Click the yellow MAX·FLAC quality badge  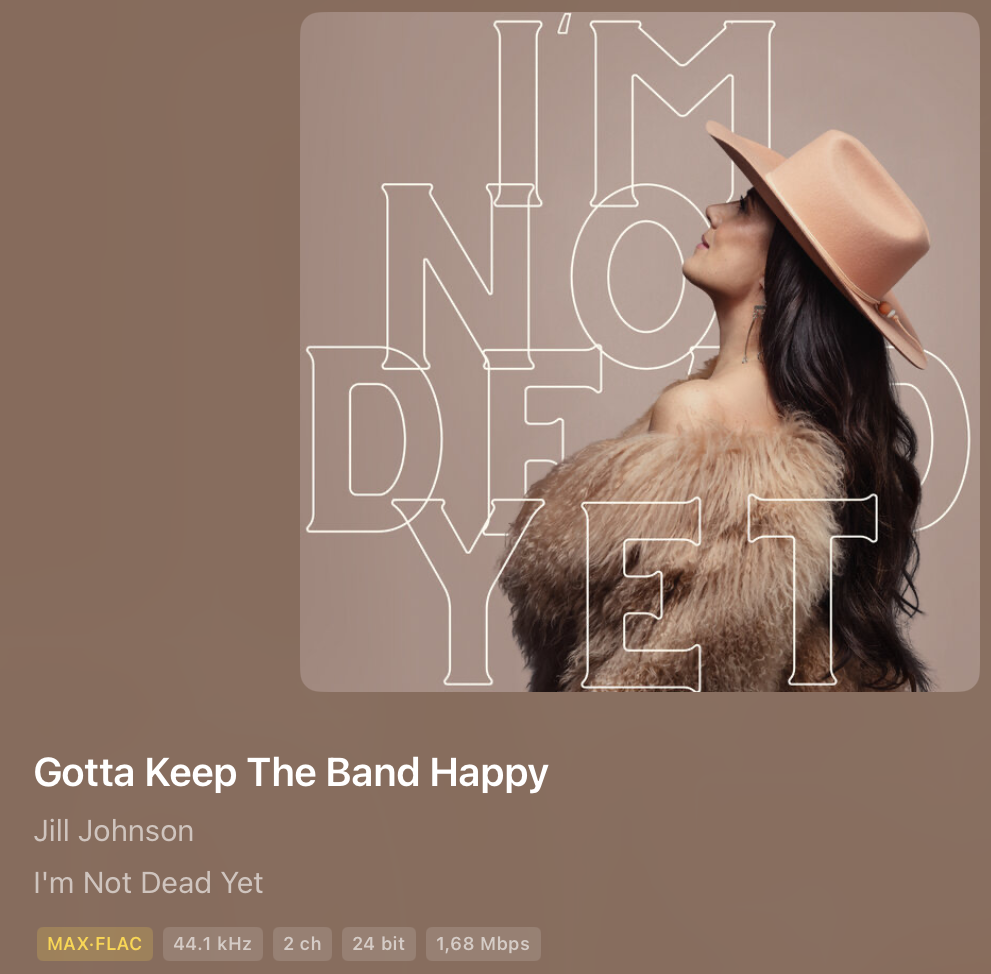click(x=95, y=944)
